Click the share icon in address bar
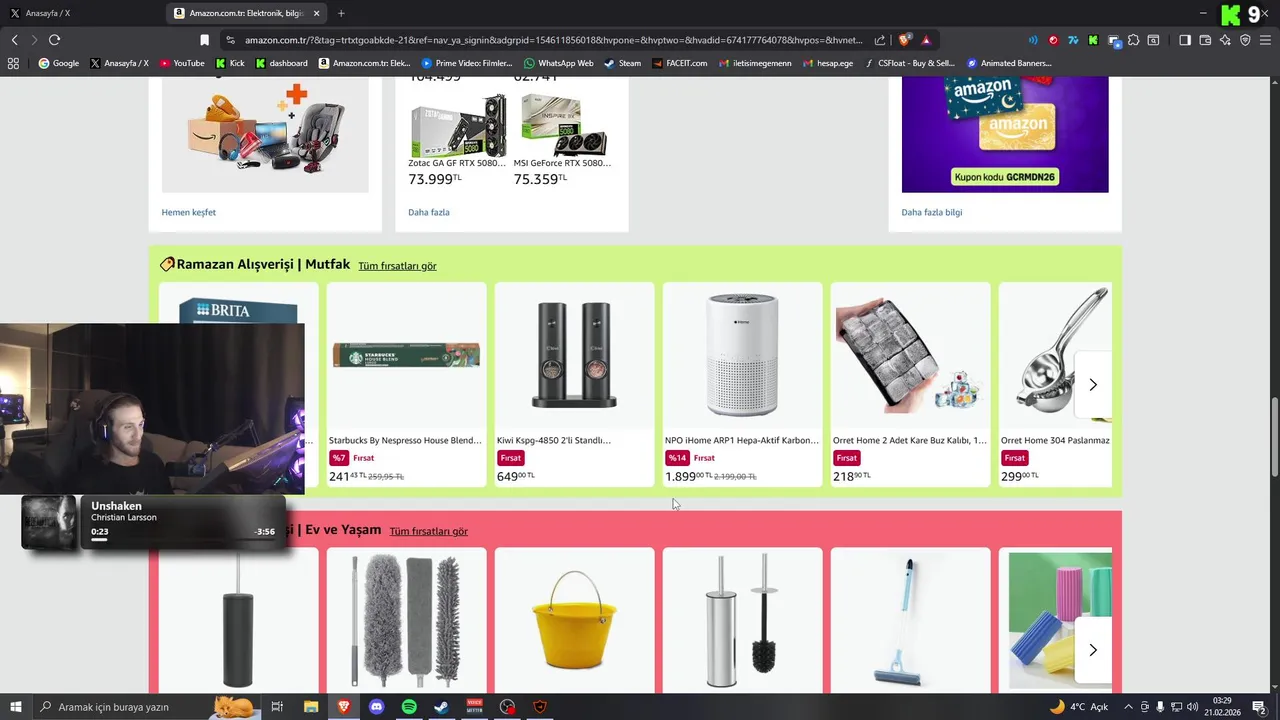Image resolution: width=1280 pixels, height=720 pixels. 879,40
